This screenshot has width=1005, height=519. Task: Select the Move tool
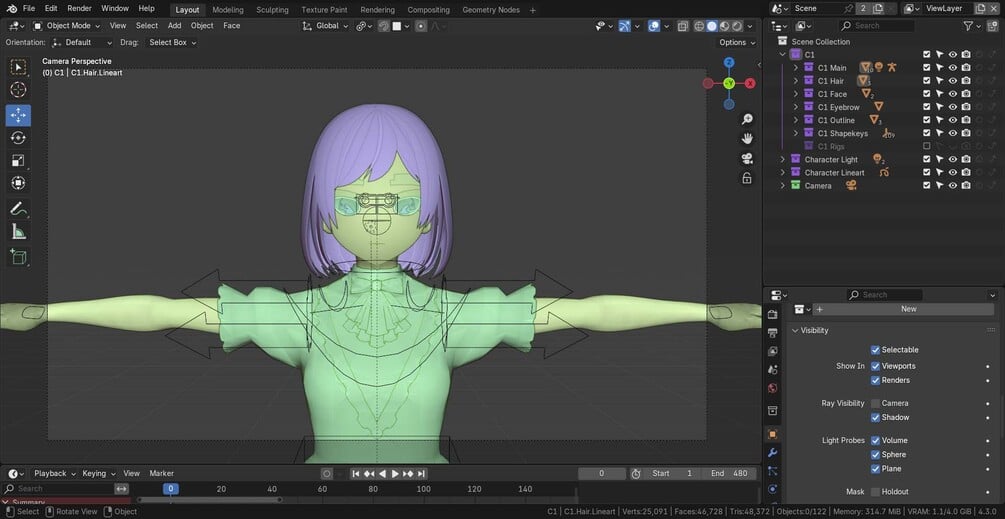coord(18,115)
